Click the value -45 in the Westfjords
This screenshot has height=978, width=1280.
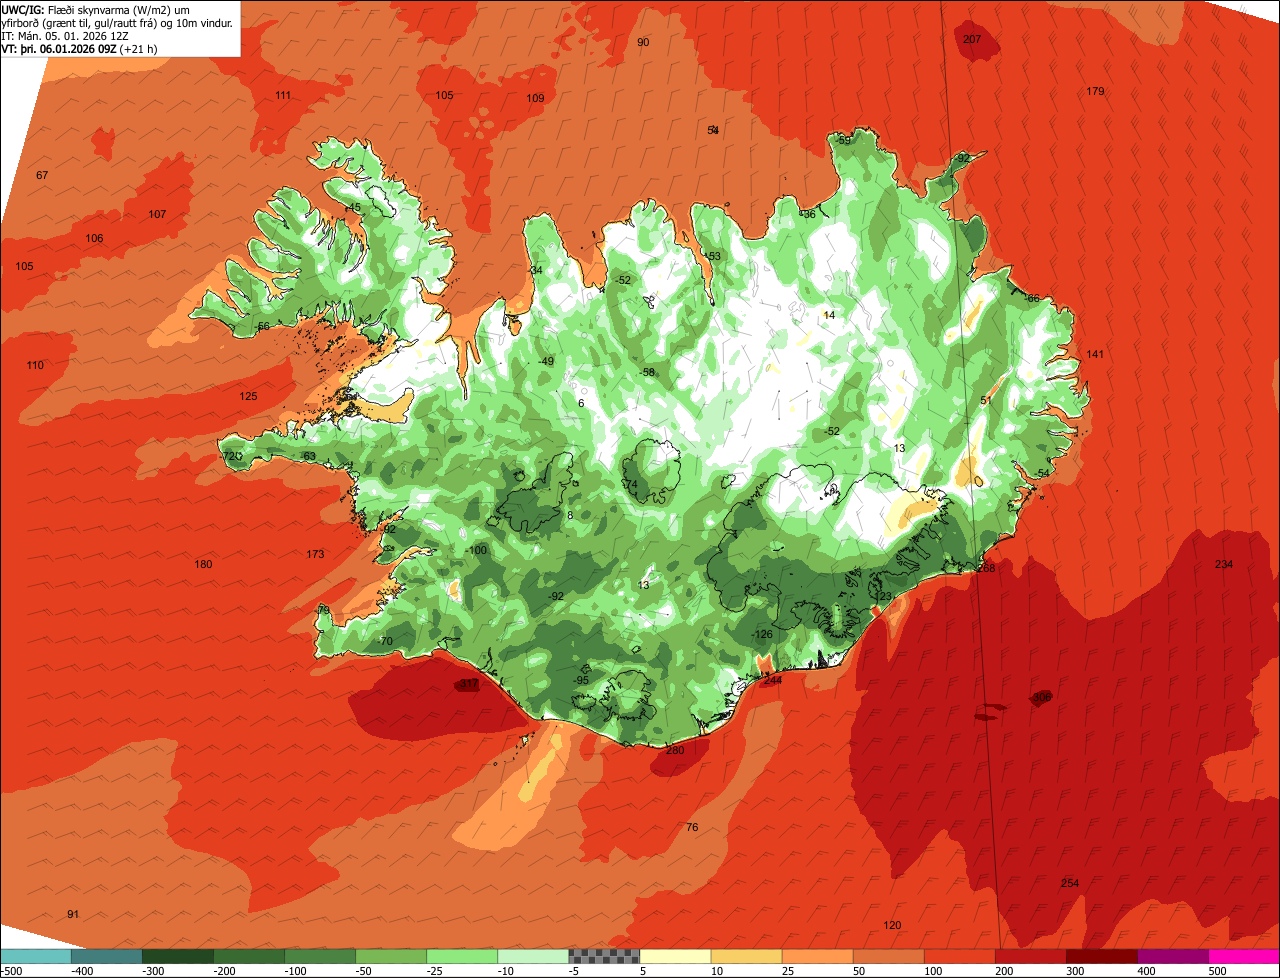(x=353, y=207)
